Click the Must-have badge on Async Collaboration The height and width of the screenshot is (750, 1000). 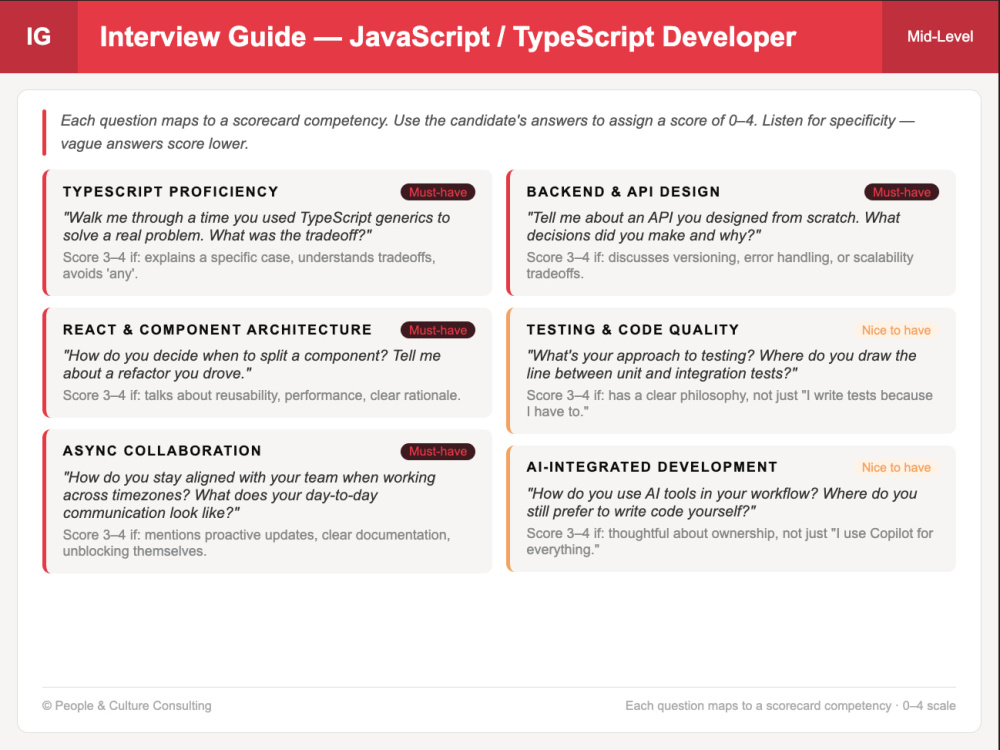pyautogui.click(x=438, y=452)
